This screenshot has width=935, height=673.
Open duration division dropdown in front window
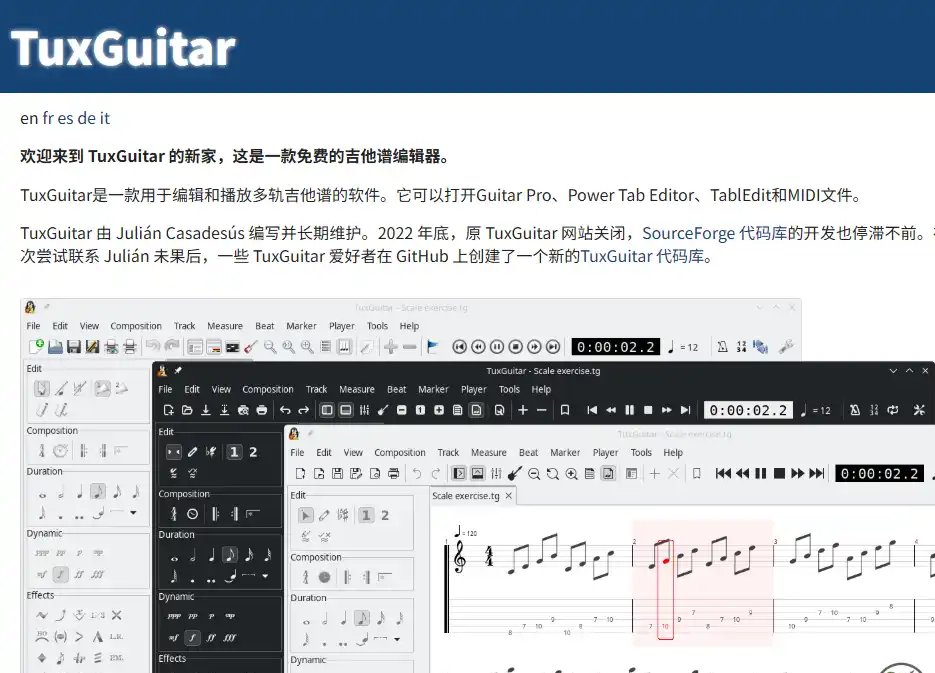(x=397, y=640)
